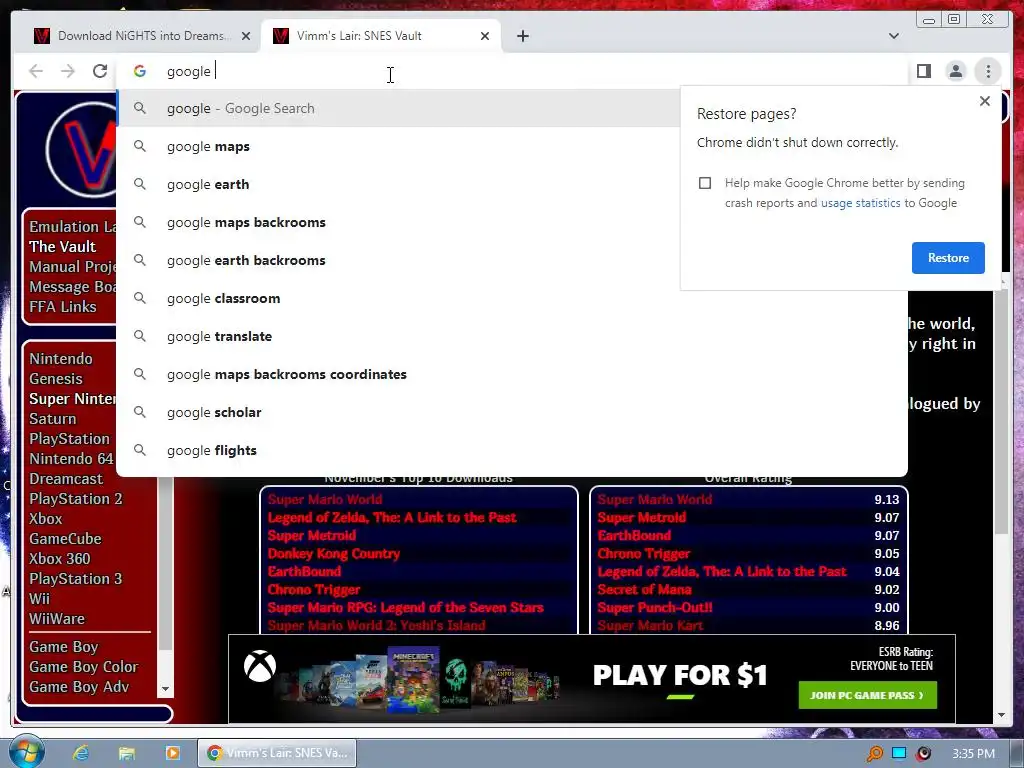This screenshot has height=768, width=1024.
Task: Open the Saturn system link
Action: click(x=52, y=419)
